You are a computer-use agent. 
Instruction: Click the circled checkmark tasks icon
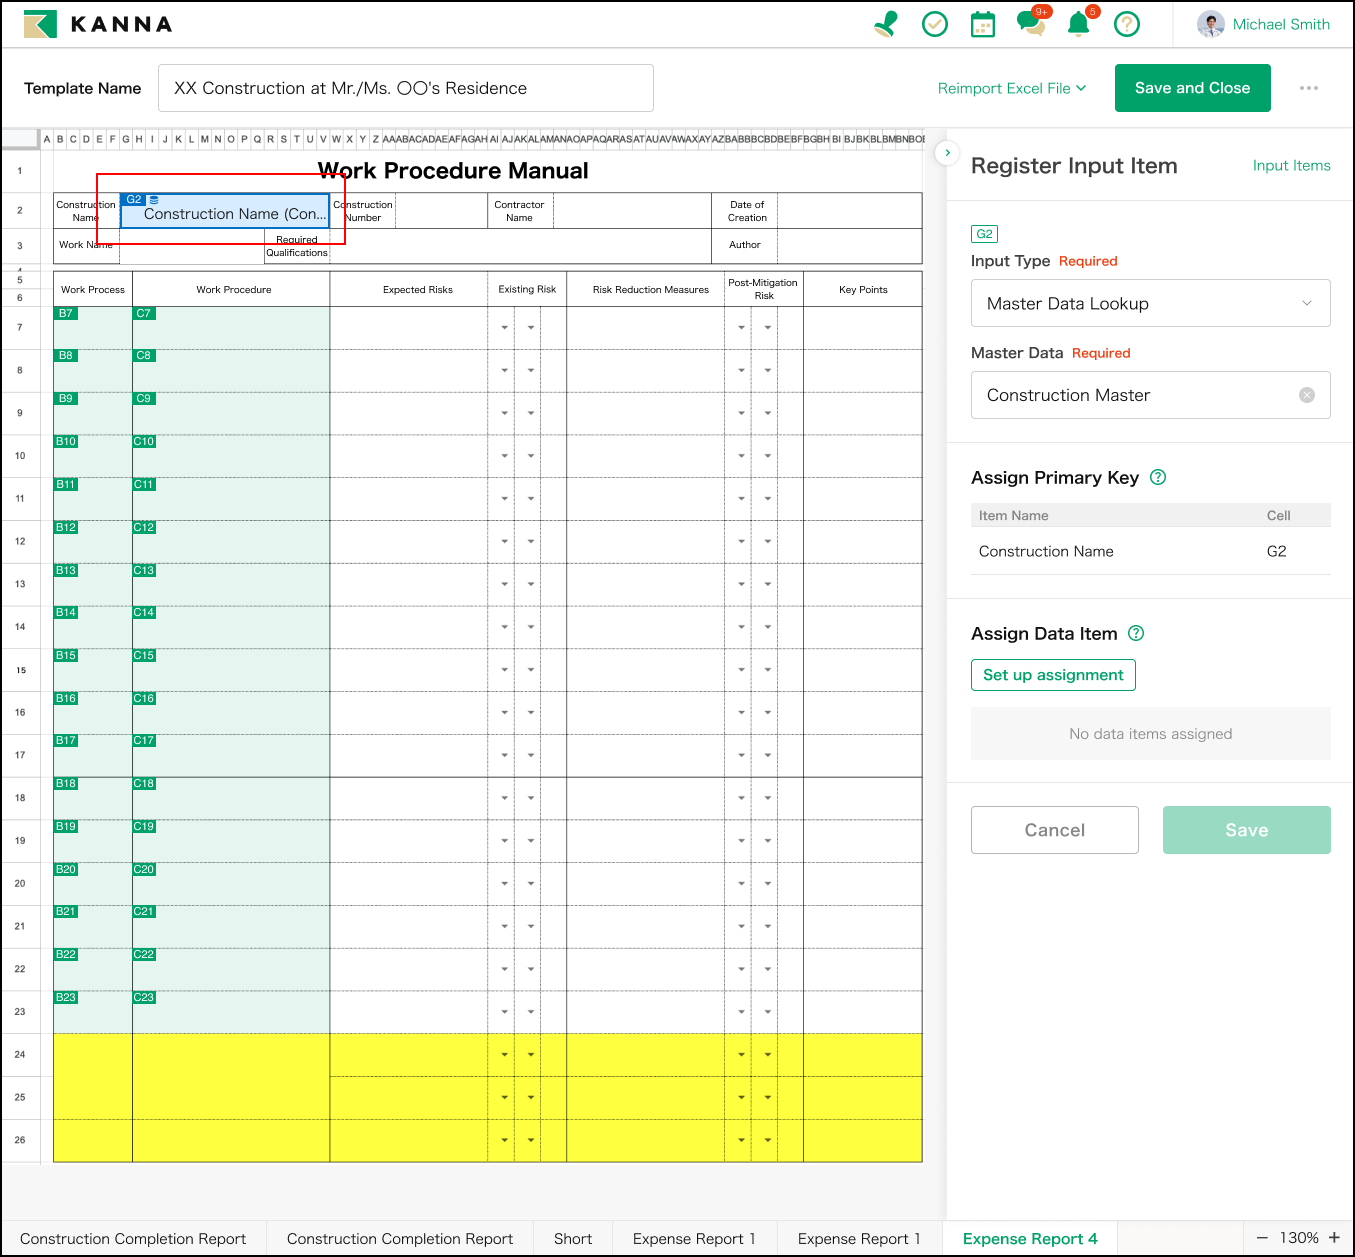935,24
